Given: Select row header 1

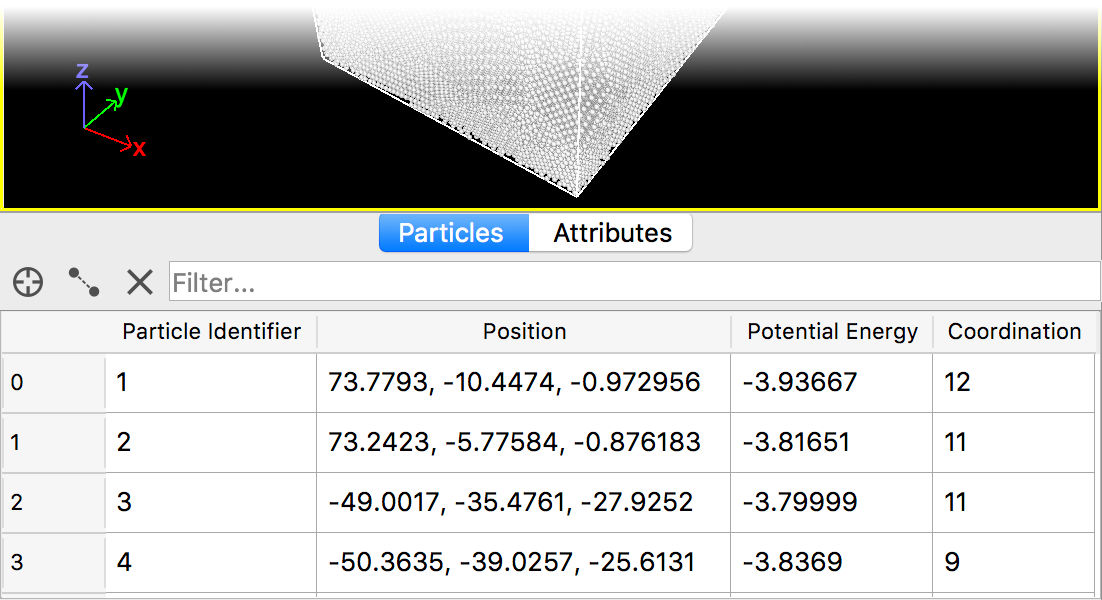Looking at the screenshot, I should [53, 442].
